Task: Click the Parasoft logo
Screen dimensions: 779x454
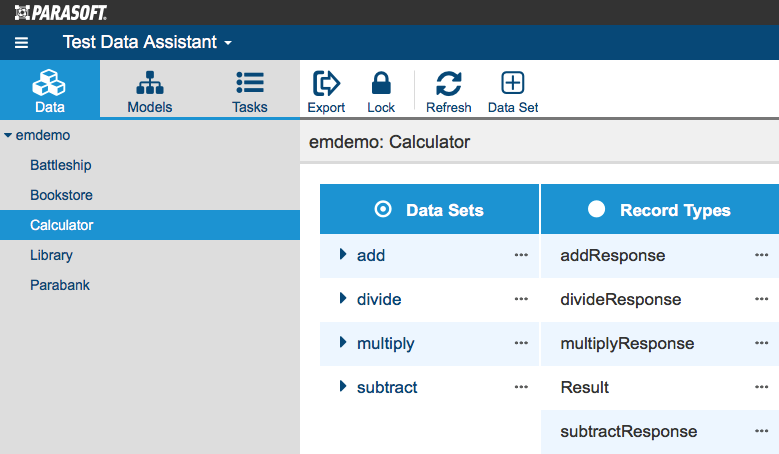Action: (61, 12)
